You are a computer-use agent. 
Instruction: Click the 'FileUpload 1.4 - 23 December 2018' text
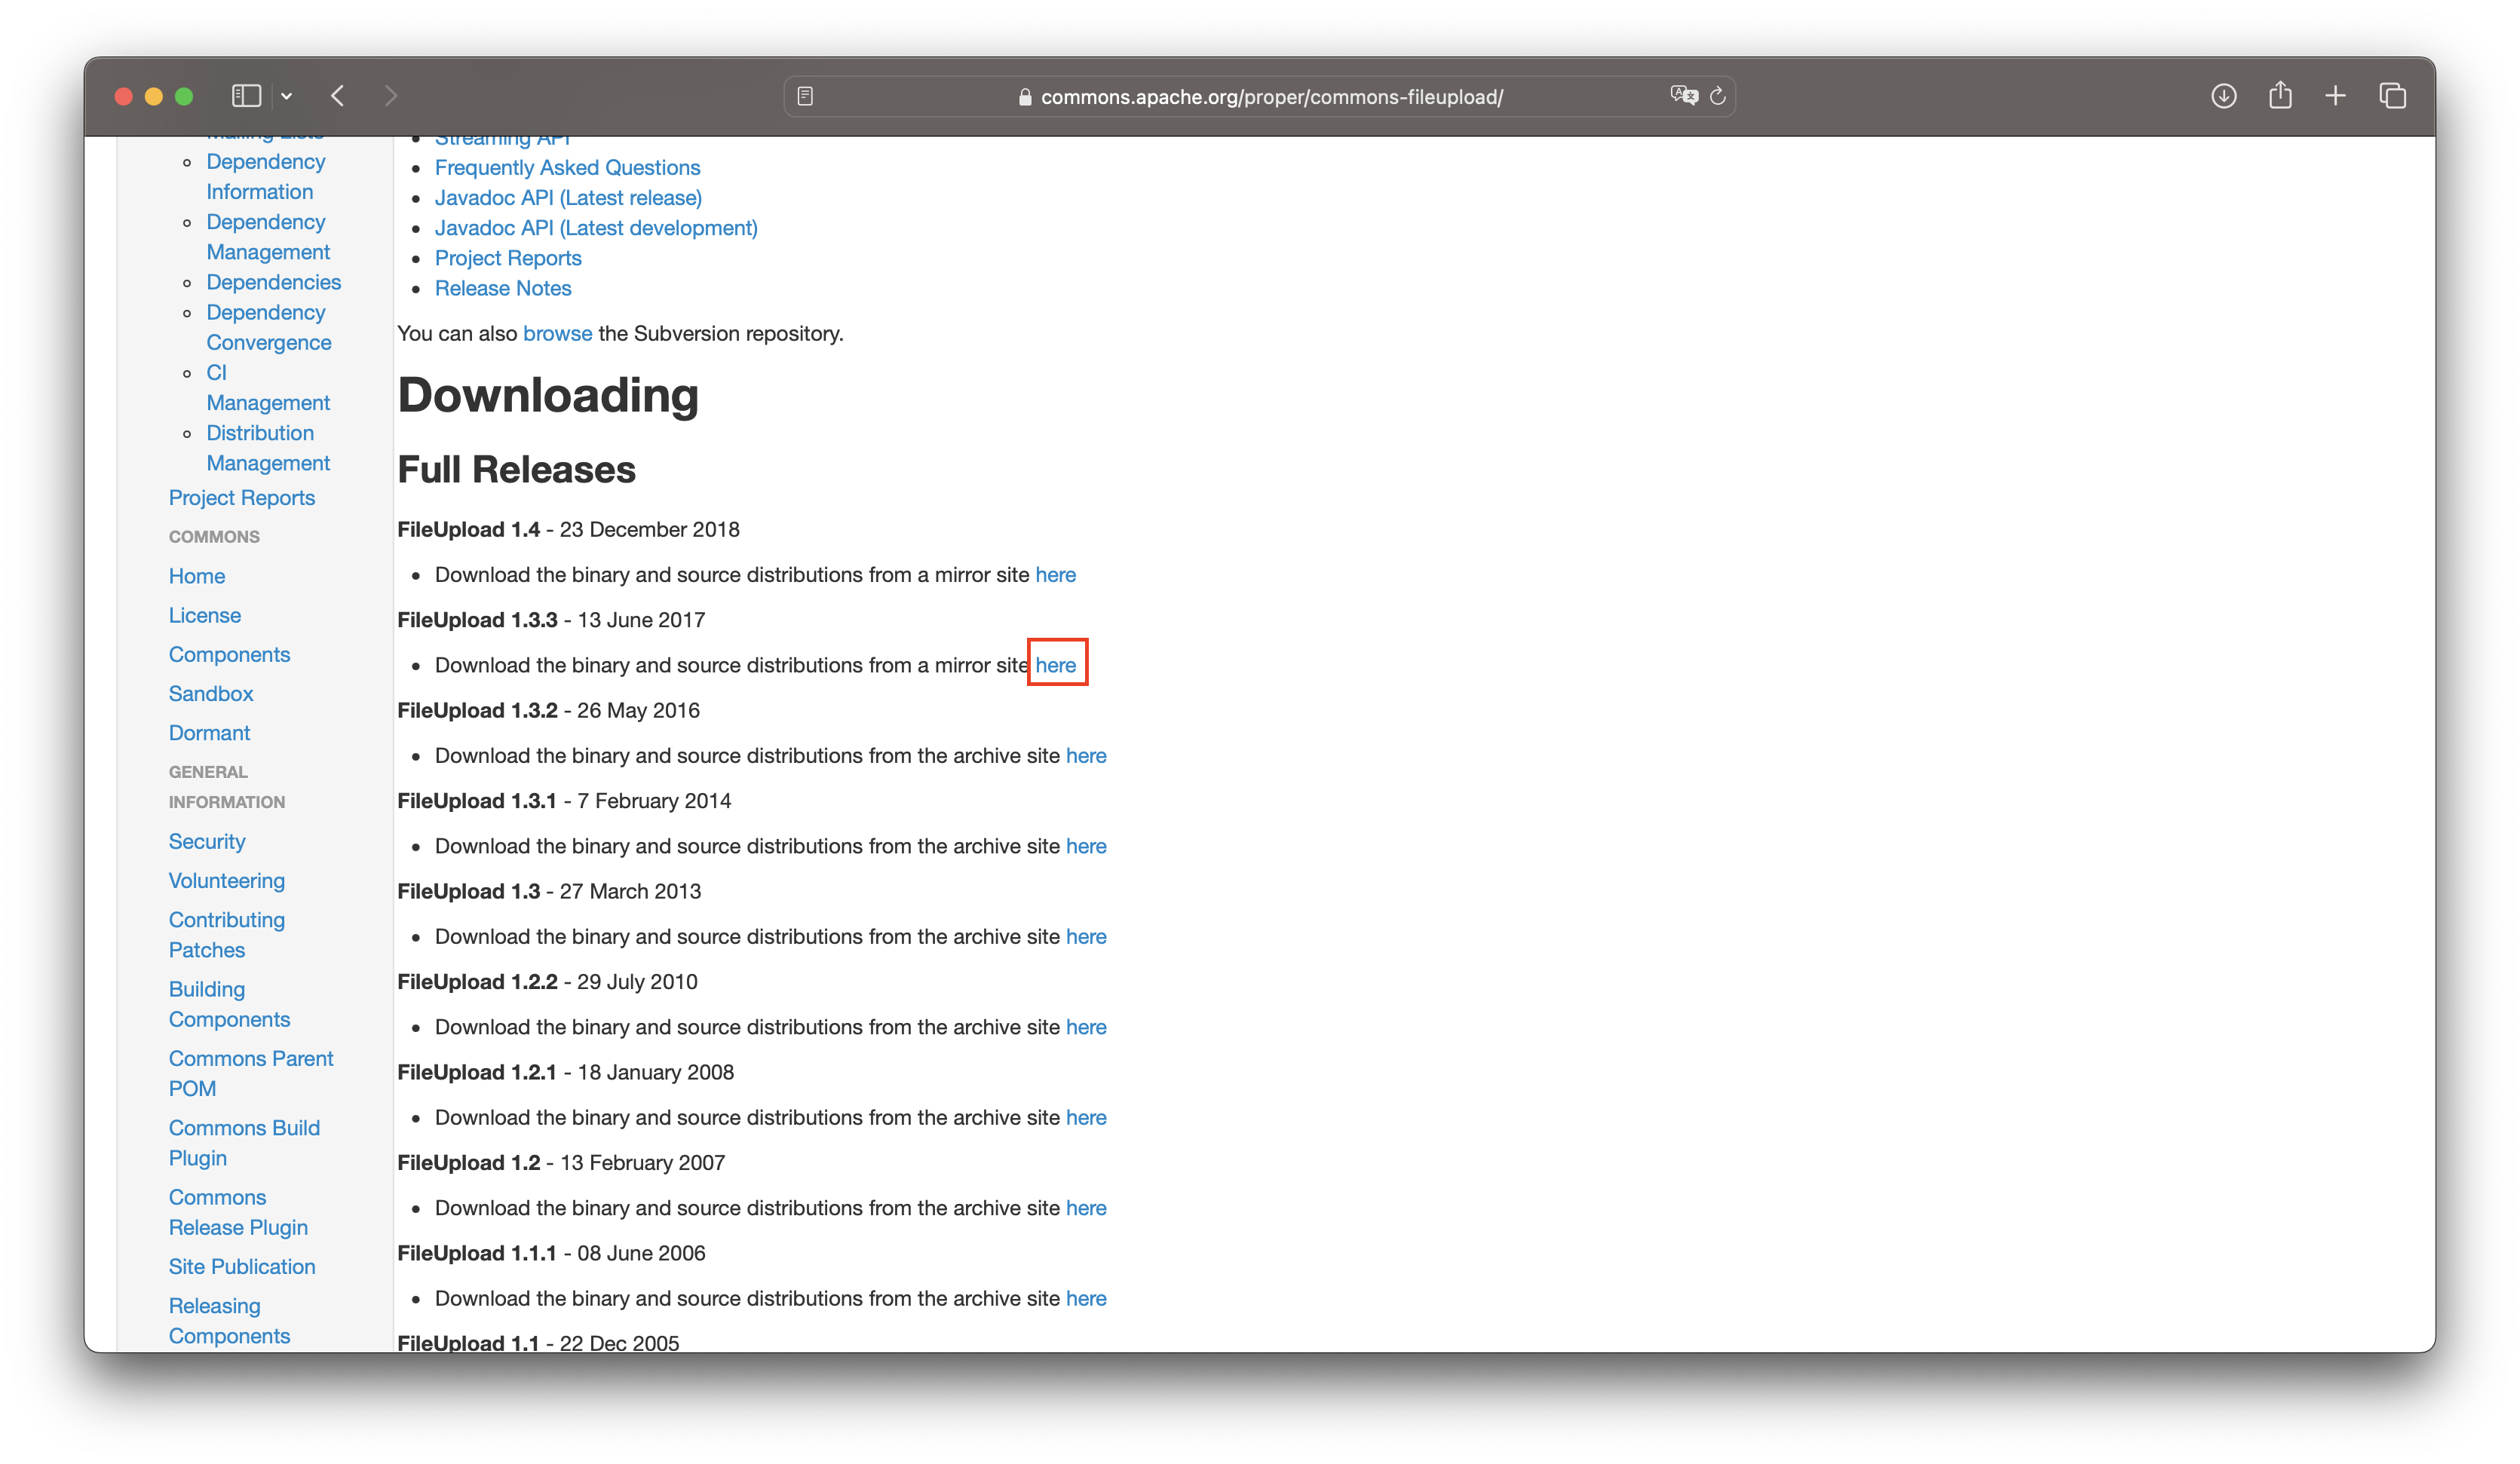(568, 530)
